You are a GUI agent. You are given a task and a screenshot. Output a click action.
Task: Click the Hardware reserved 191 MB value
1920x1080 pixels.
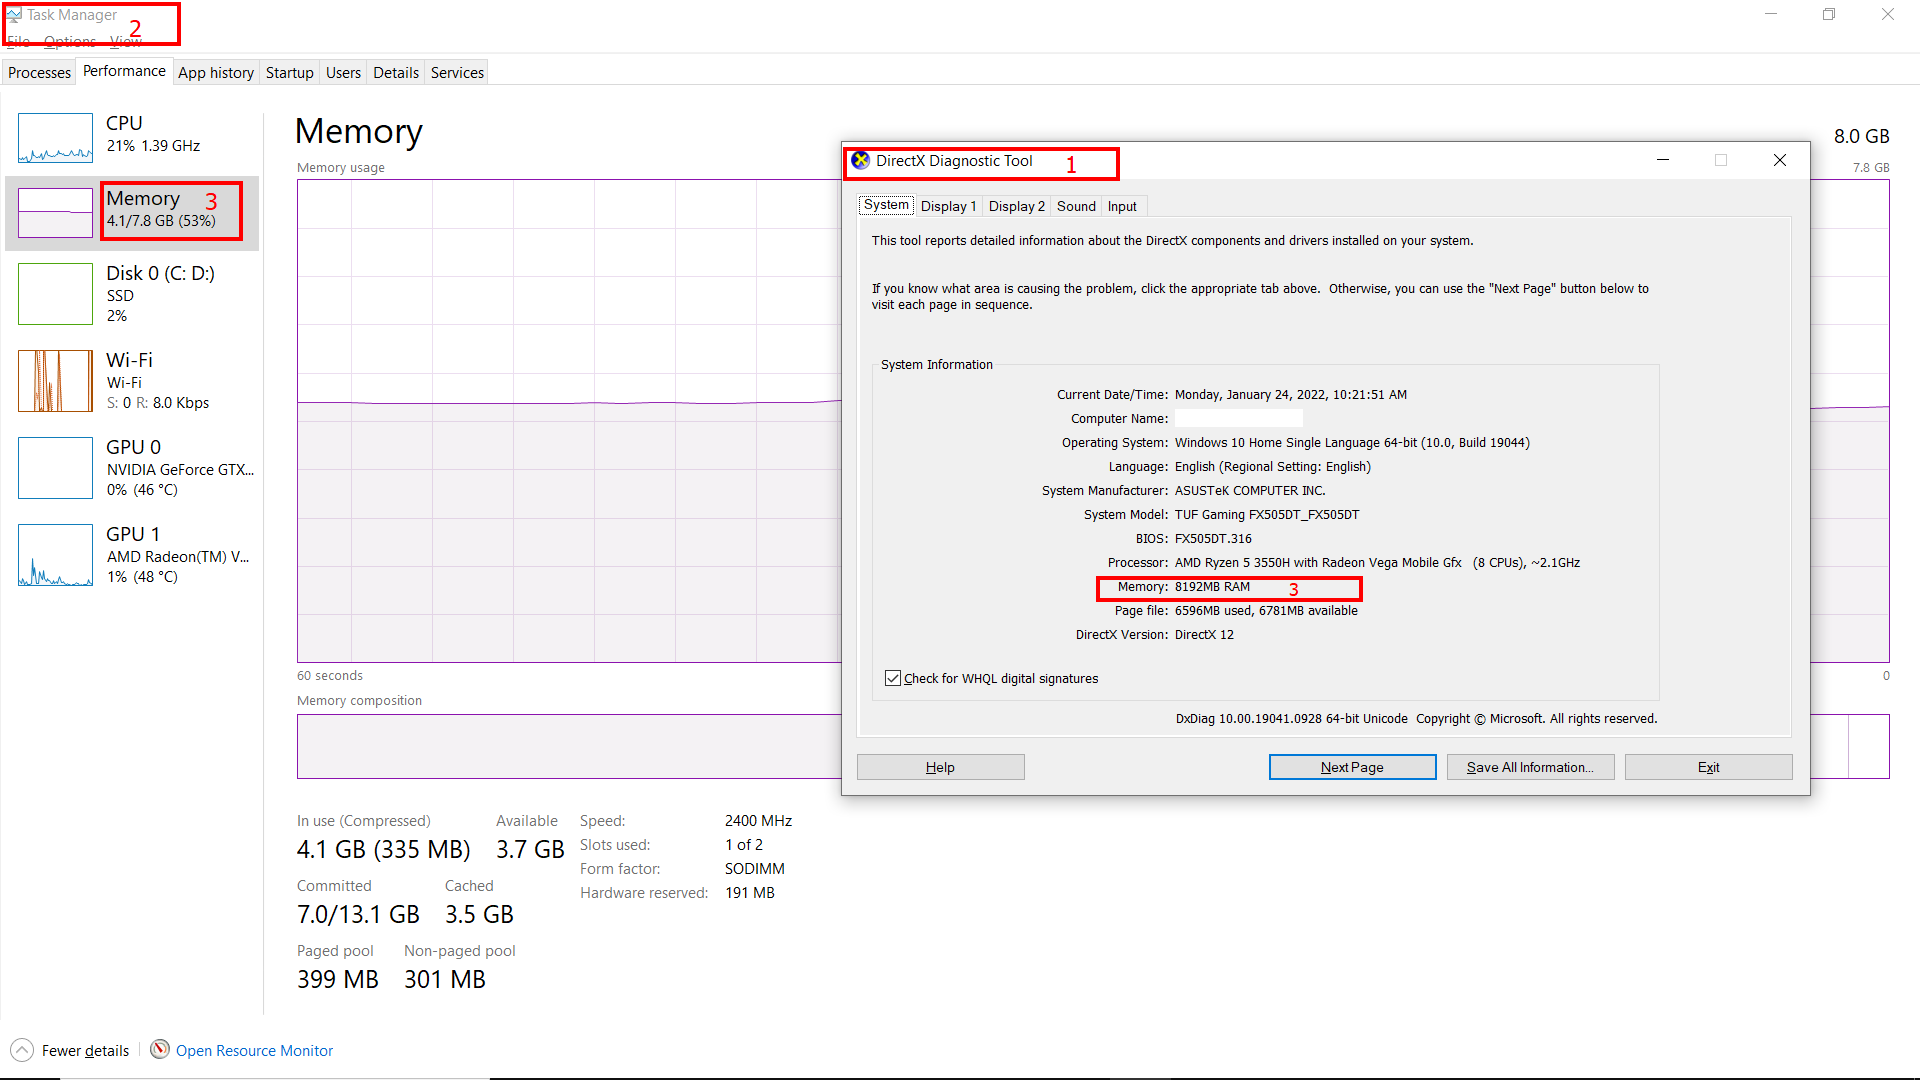[x=750, y=893]
